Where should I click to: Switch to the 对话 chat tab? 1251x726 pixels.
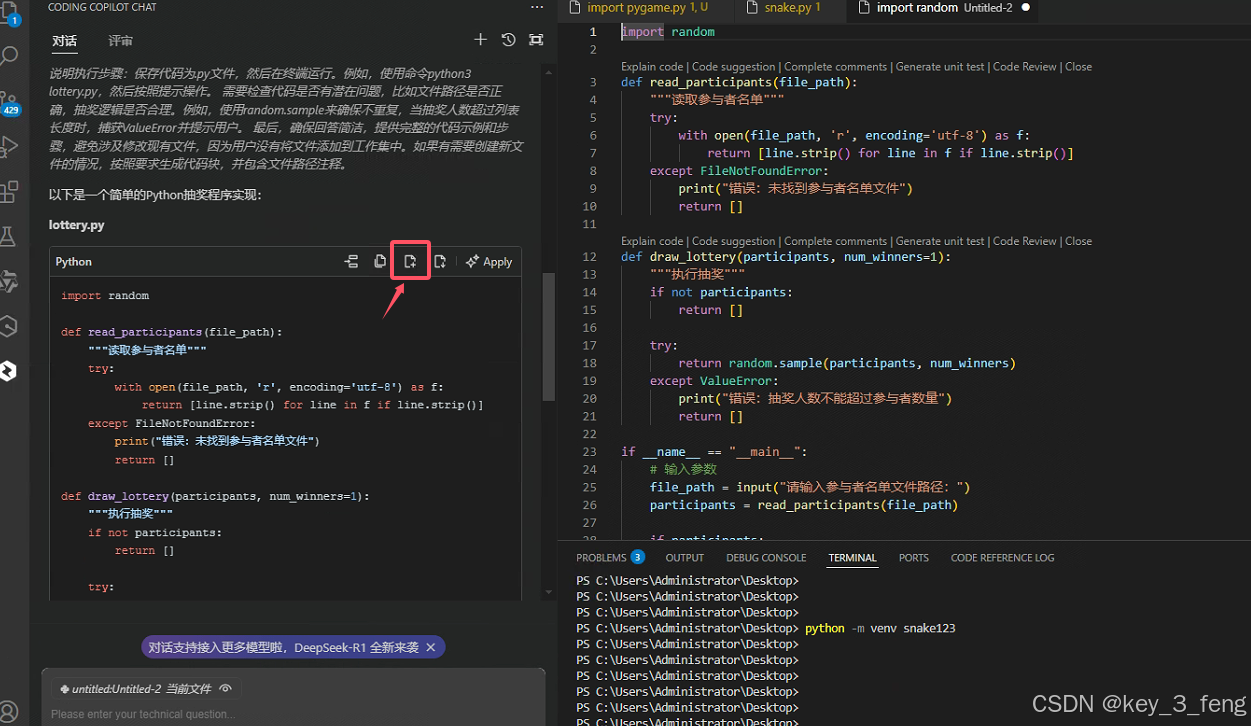point(65,41)
